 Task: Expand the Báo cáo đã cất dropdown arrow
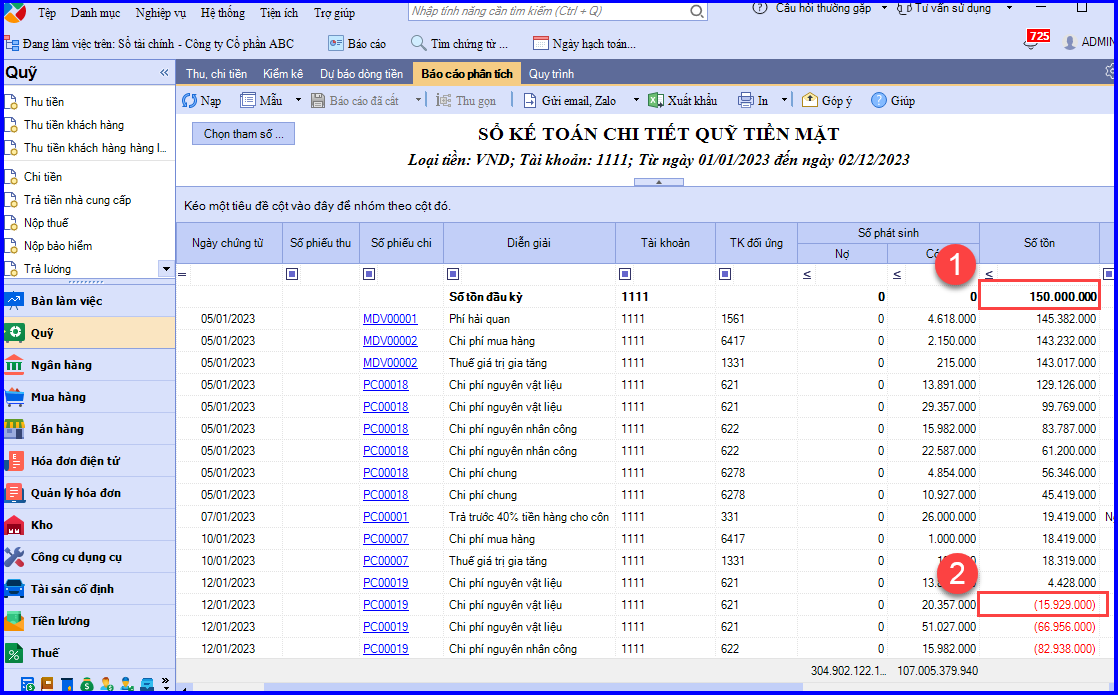click(419, 101)
